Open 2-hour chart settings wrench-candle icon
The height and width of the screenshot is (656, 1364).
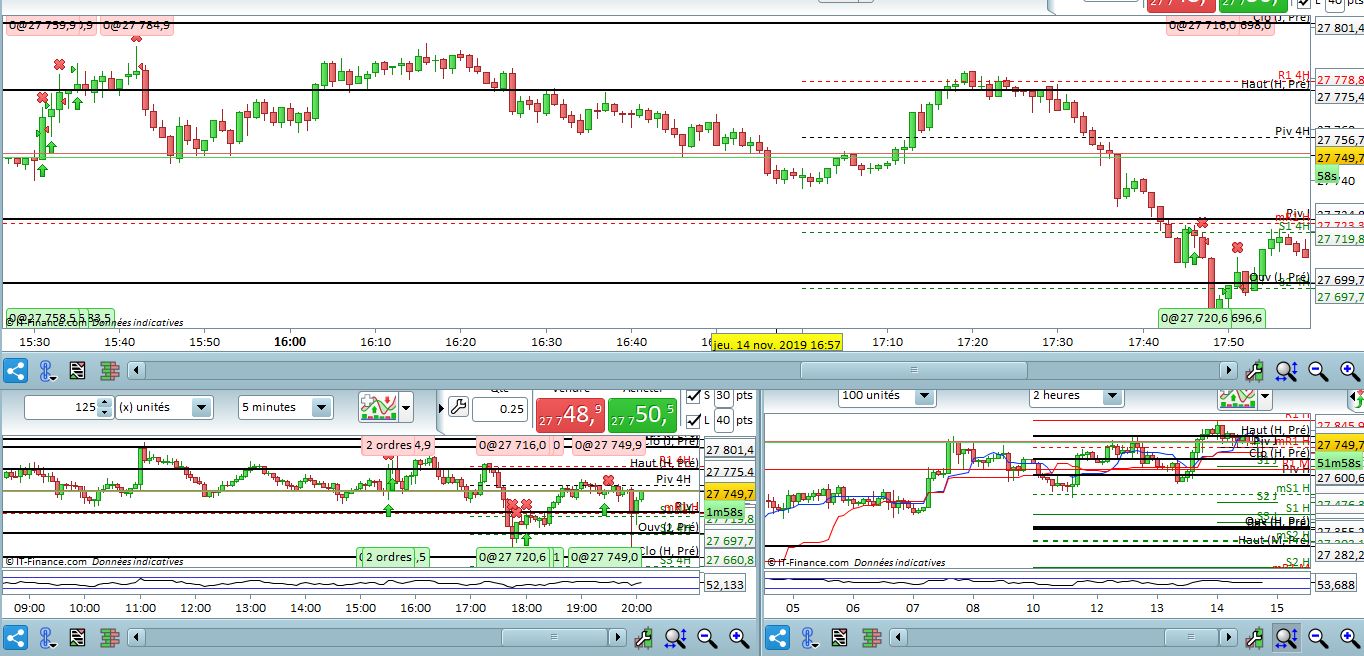coord(1256,637)
